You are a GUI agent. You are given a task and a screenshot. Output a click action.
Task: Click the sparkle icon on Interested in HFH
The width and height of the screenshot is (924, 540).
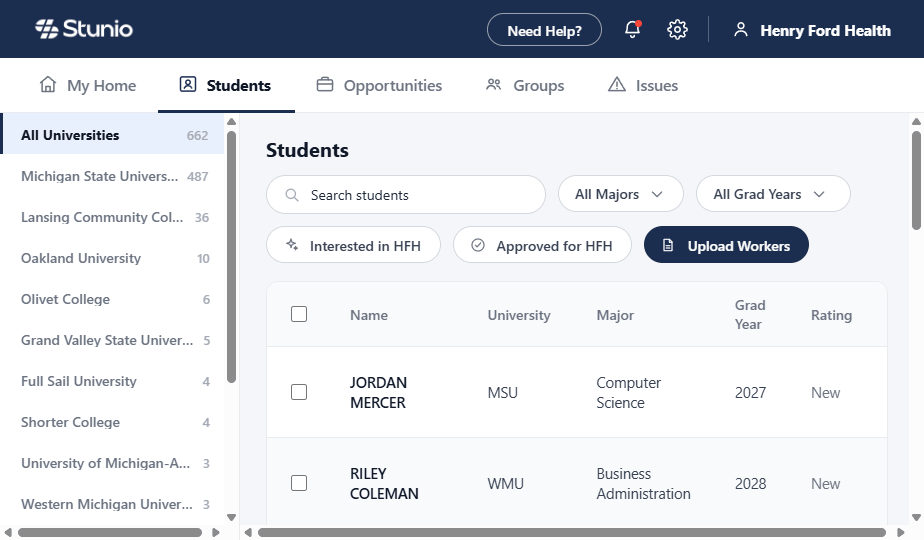[292, 245]
